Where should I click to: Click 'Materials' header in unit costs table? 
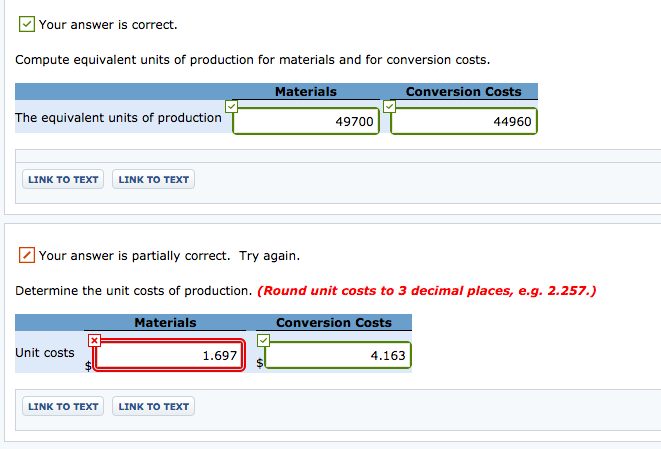point(165,323)
